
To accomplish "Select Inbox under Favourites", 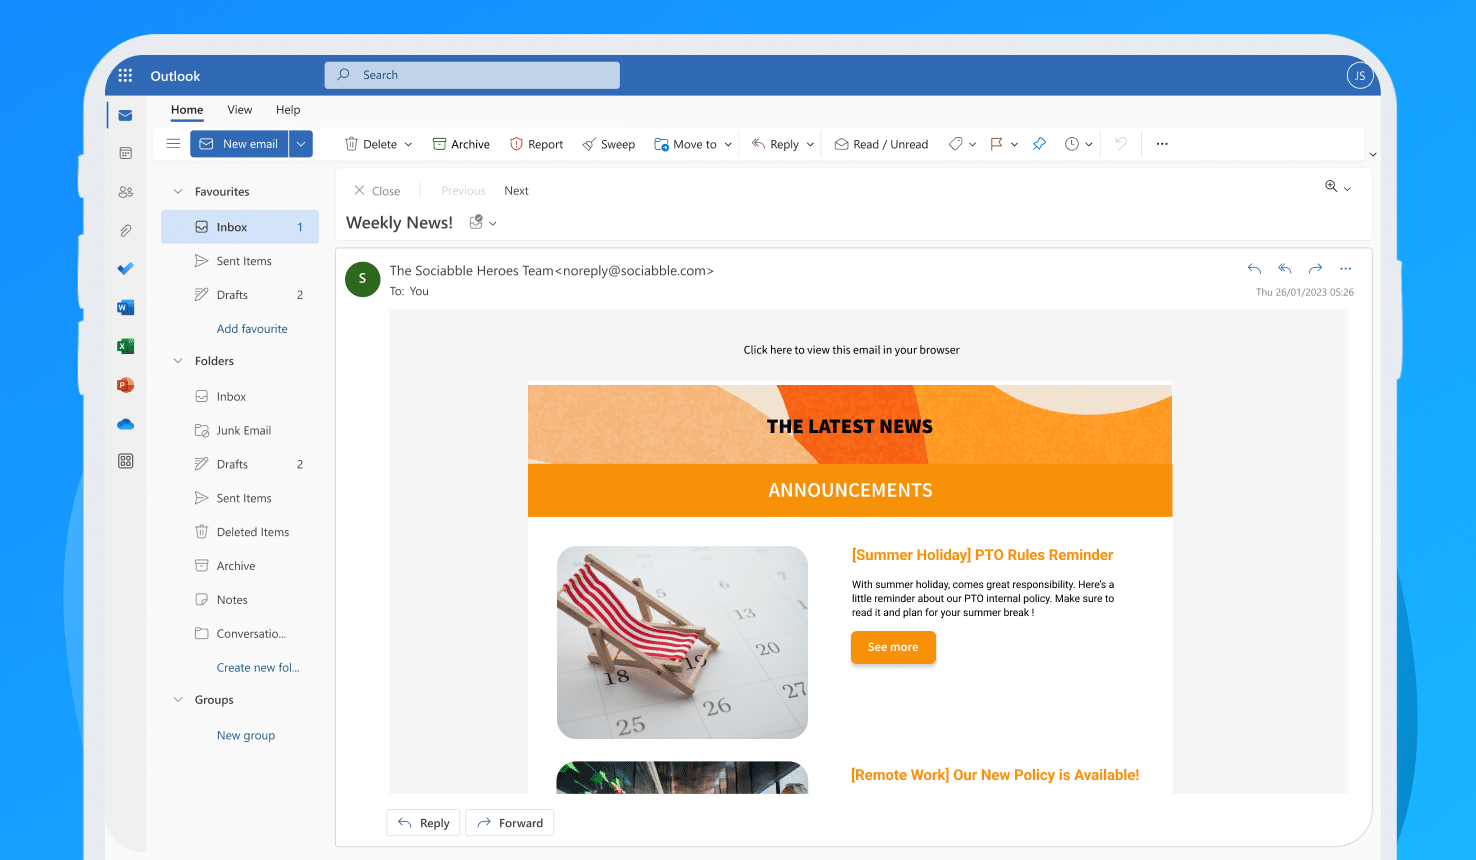I will [x=240, y=227].
